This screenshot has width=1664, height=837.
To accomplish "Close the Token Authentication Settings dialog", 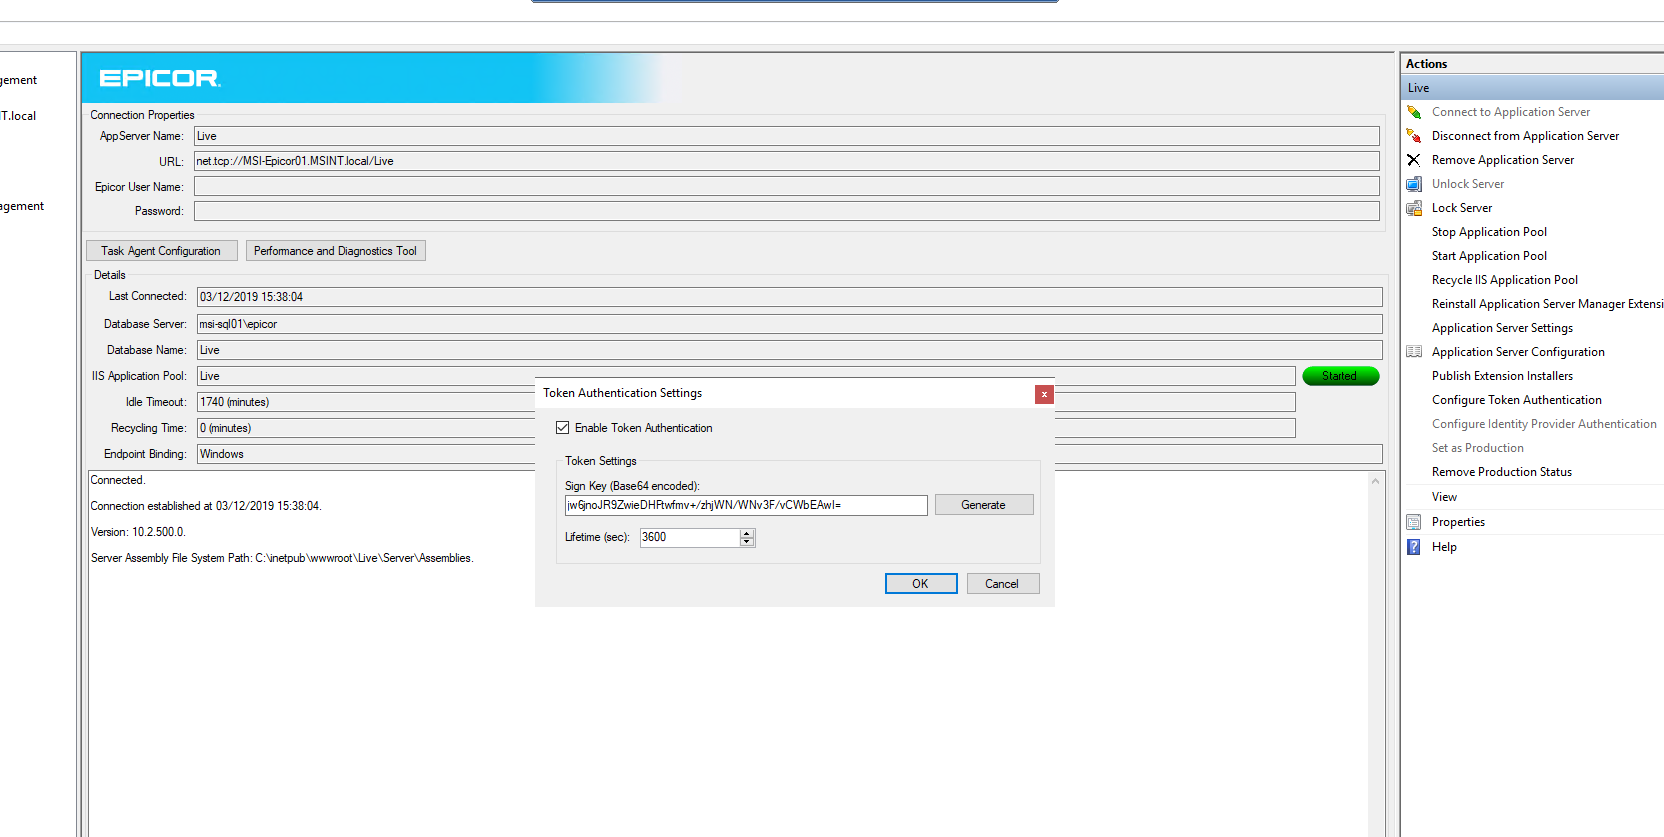I will click(1044, 394).
